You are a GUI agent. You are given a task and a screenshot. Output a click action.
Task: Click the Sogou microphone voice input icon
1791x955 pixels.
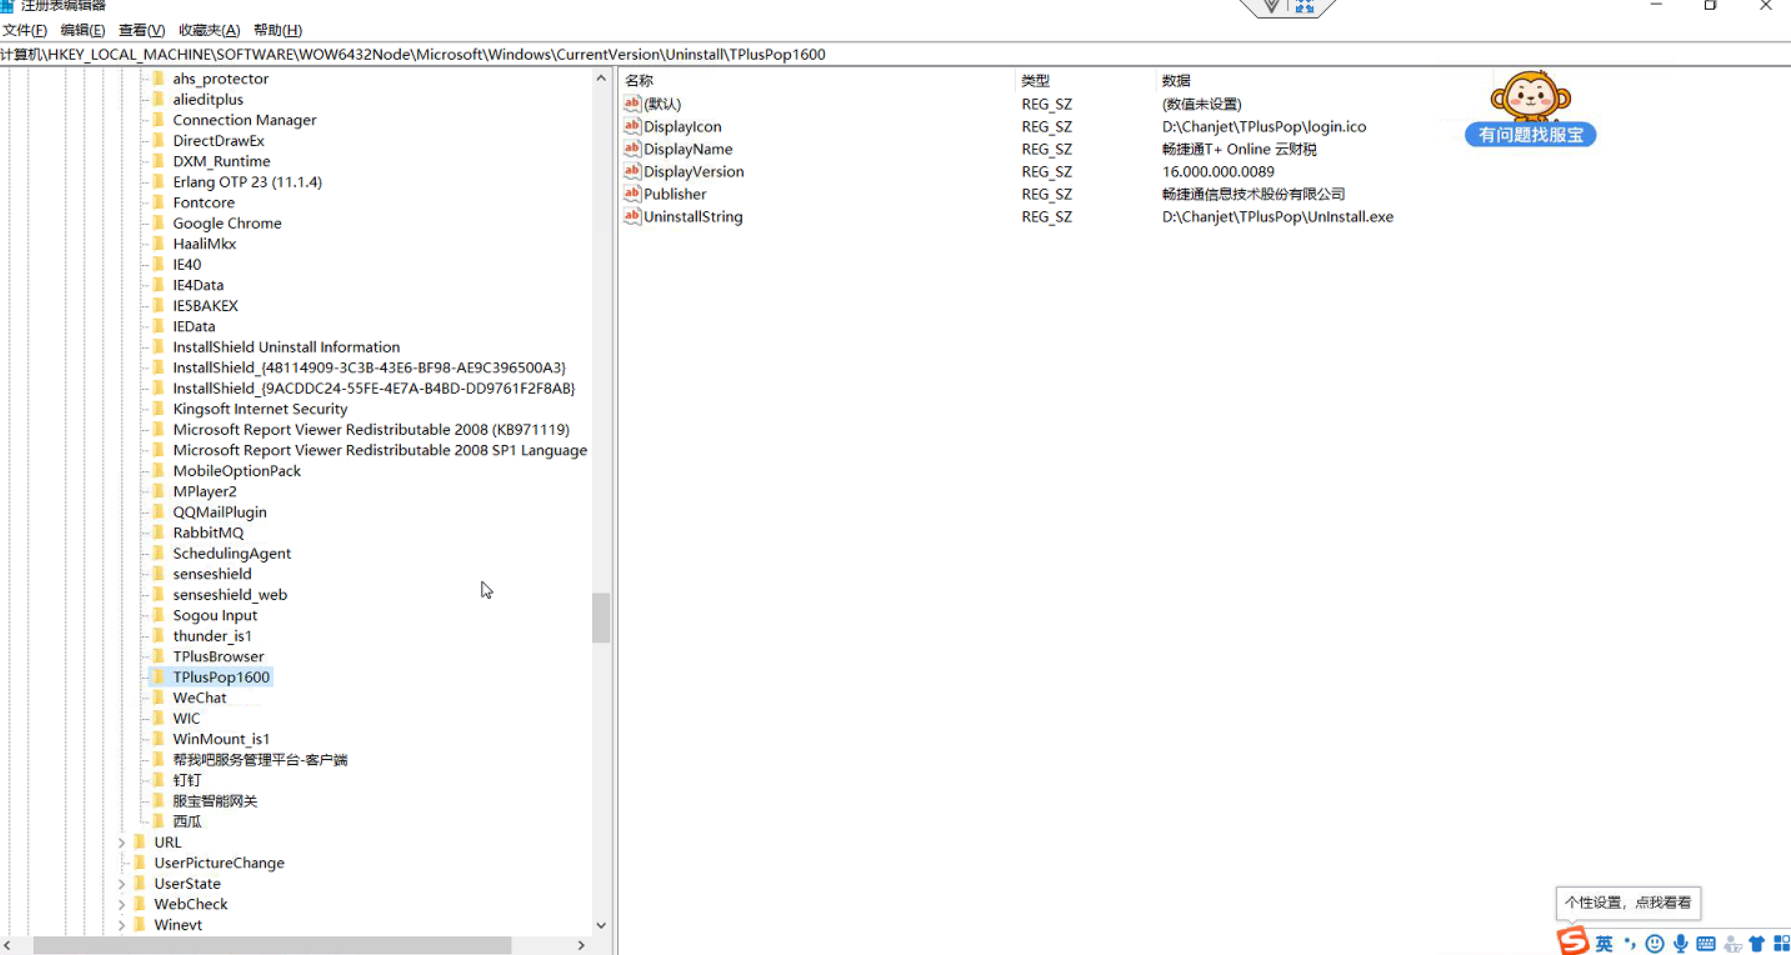[x=1681, y=943]
